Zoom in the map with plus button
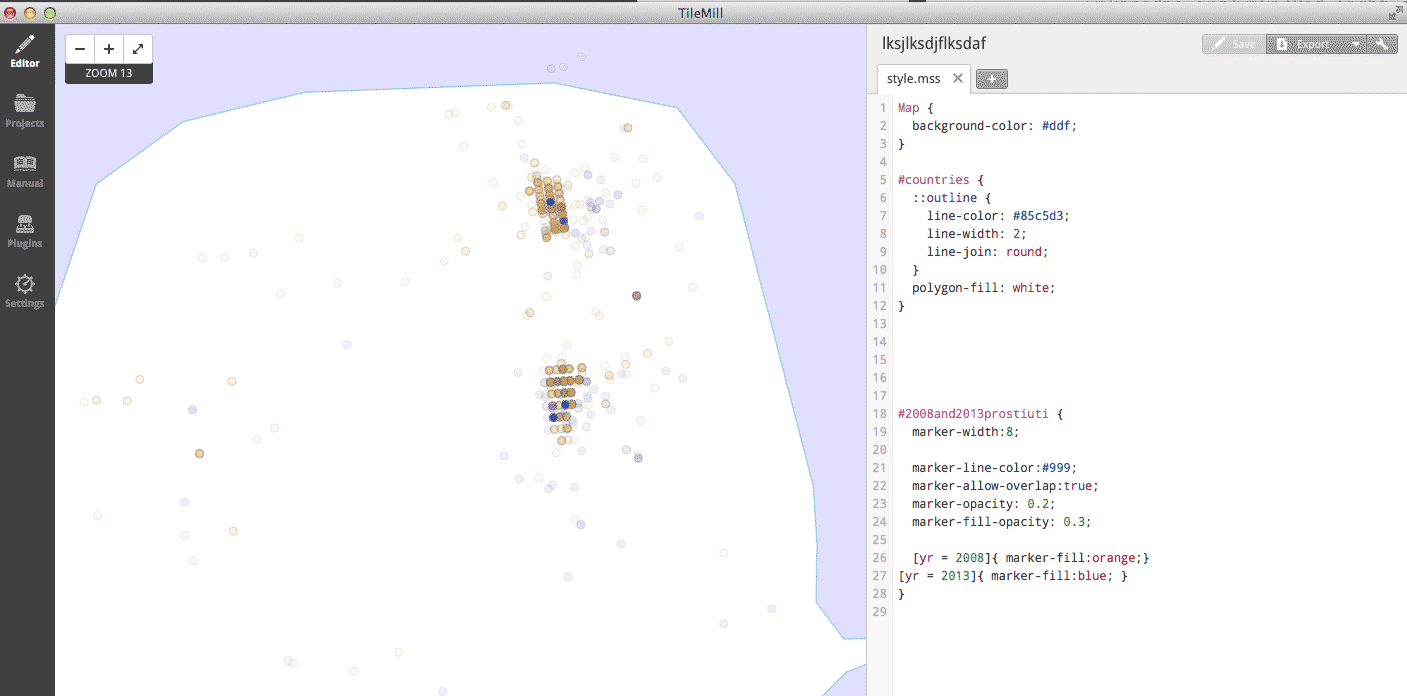Screen dimensions: 1407x696 [109, 49]
